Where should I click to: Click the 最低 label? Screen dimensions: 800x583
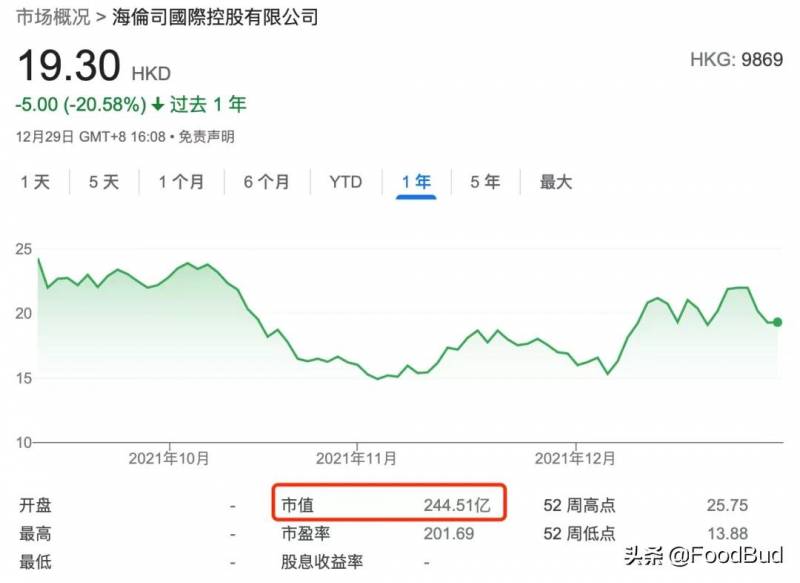[35, 562]
